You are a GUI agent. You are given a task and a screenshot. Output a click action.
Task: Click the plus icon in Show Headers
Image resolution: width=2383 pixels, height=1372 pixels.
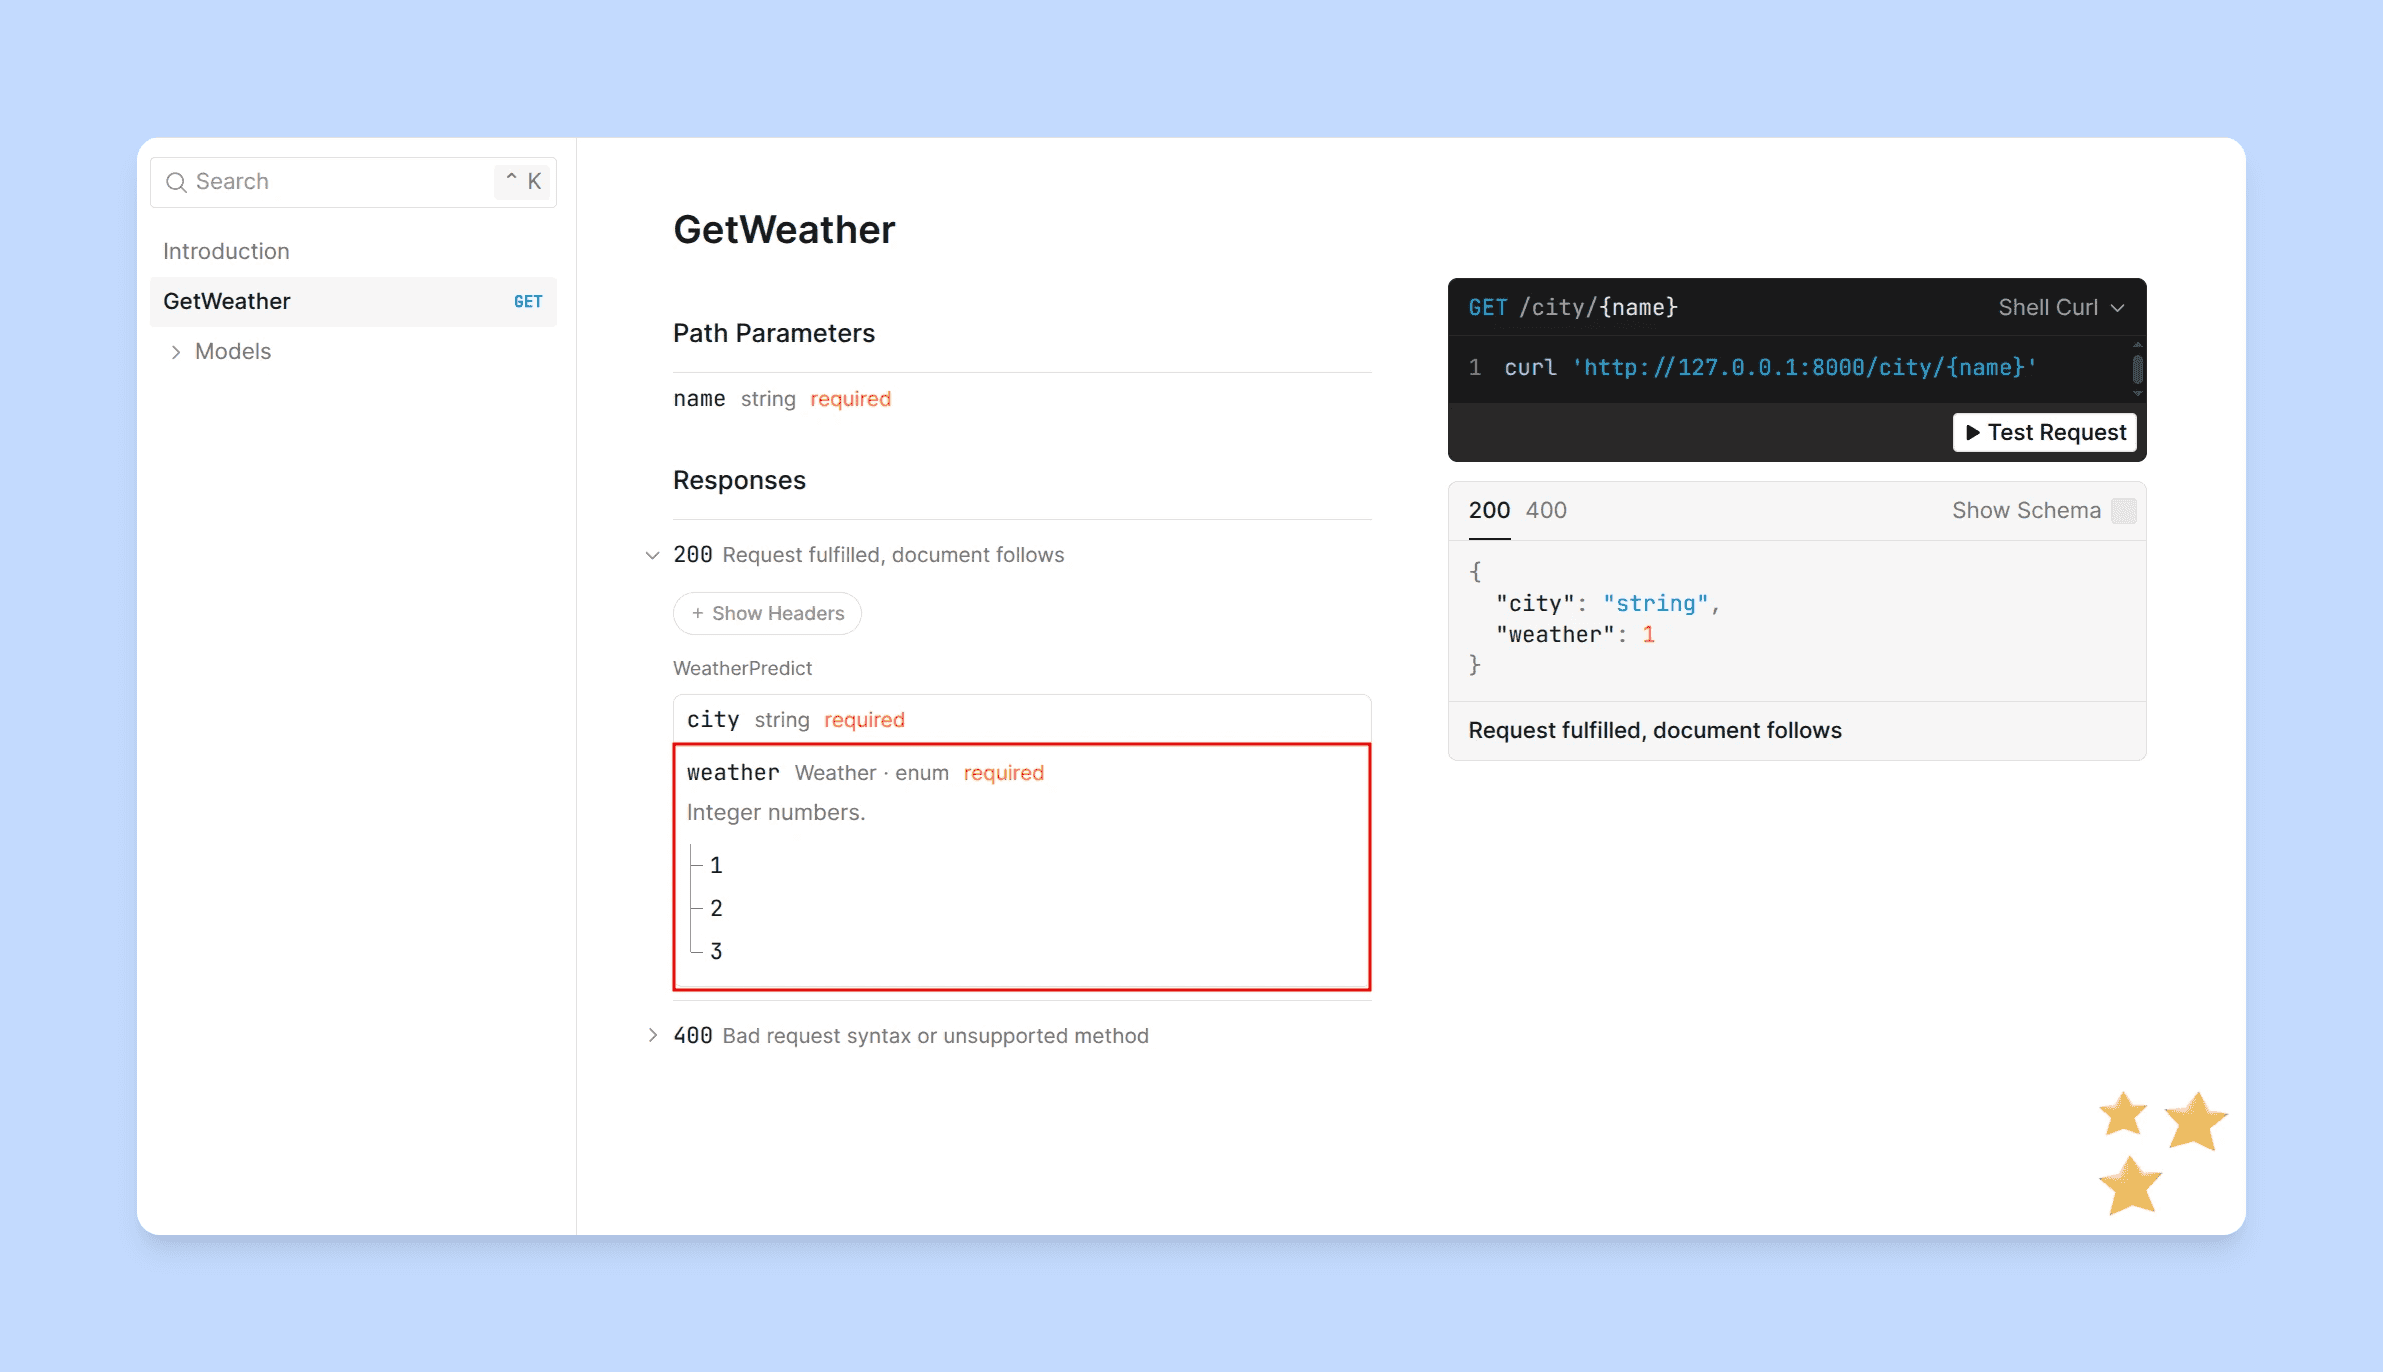click(698, 613)
